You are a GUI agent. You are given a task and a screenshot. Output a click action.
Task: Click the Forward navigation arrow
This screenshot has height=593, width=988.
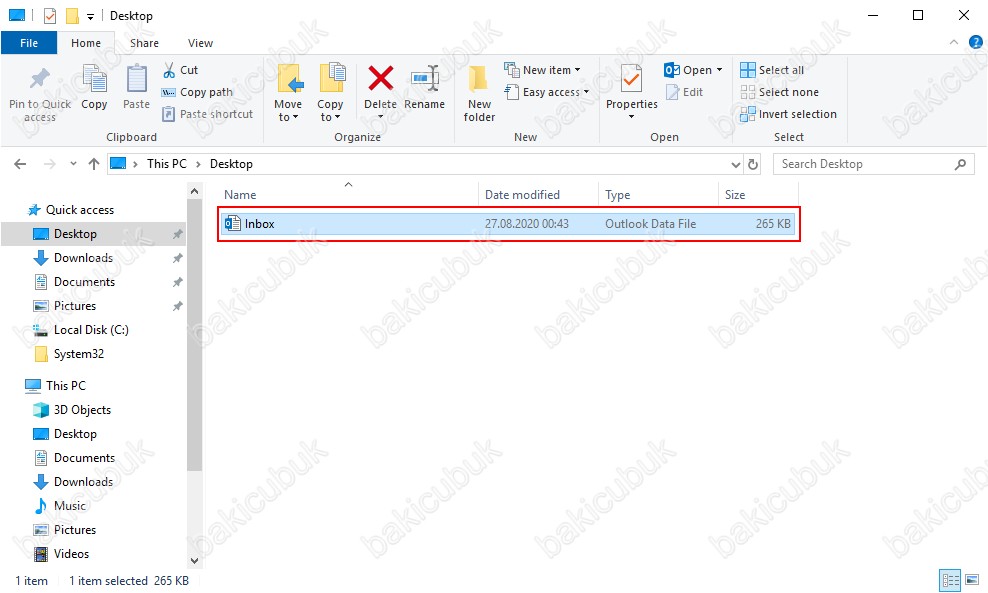tap(49, 164)
